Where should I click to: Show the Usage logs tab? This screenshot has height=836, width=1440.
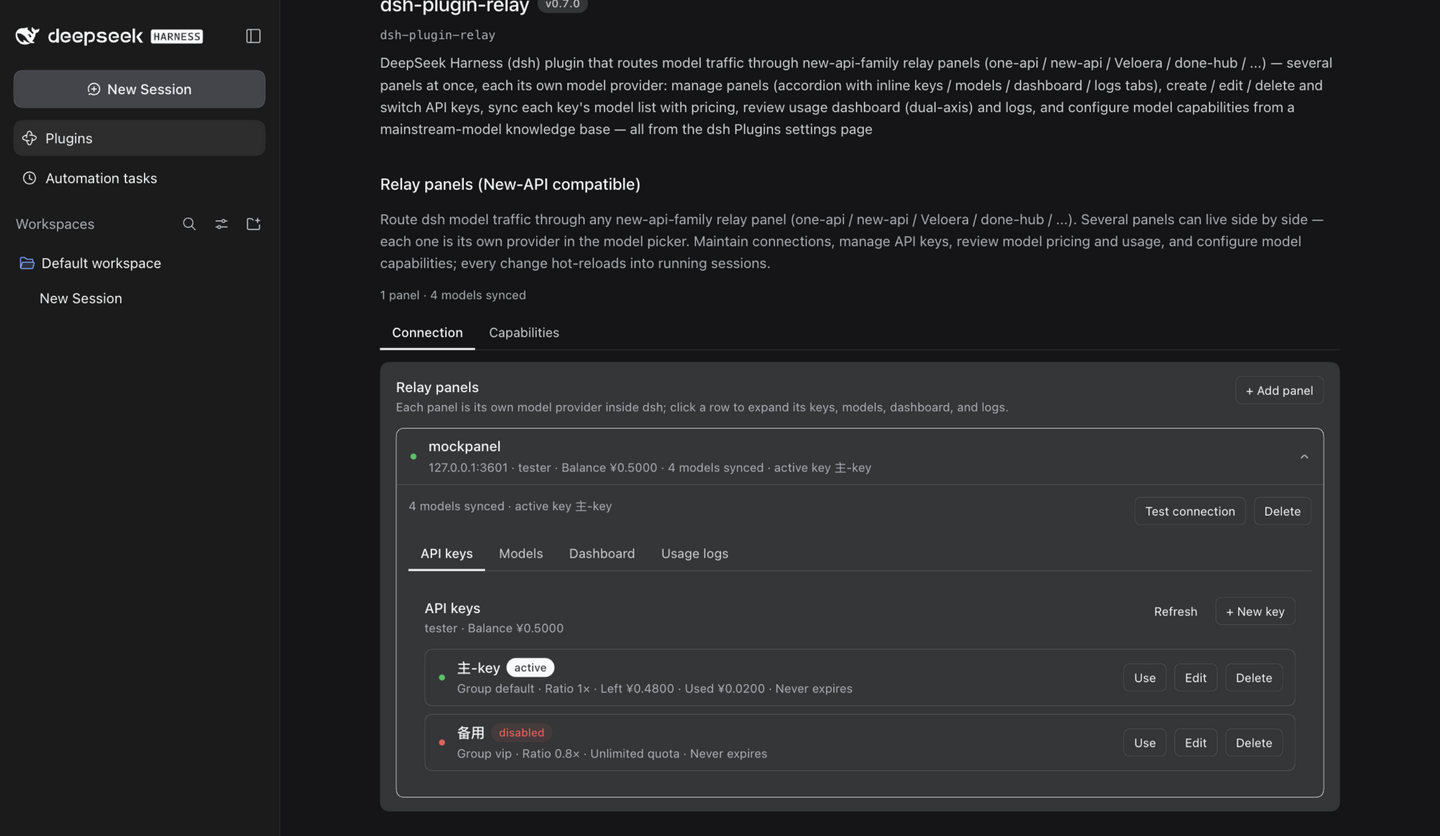click(694, 553)
